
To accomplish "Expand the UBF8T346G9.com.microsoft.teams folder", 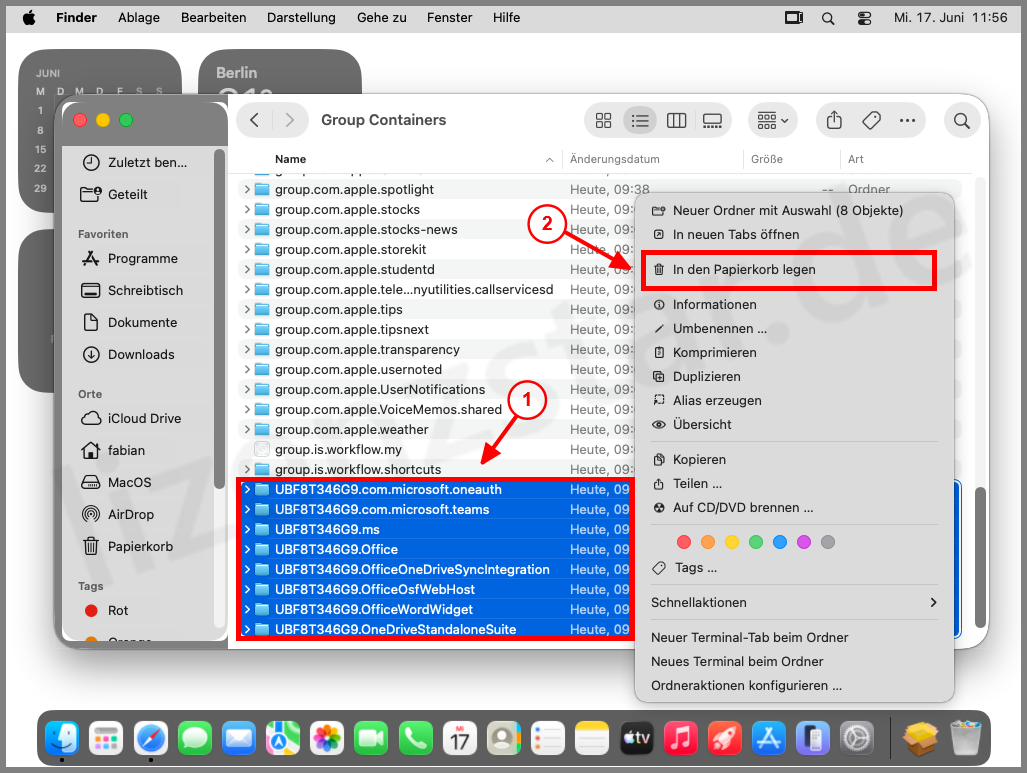I will coord(246,510).
